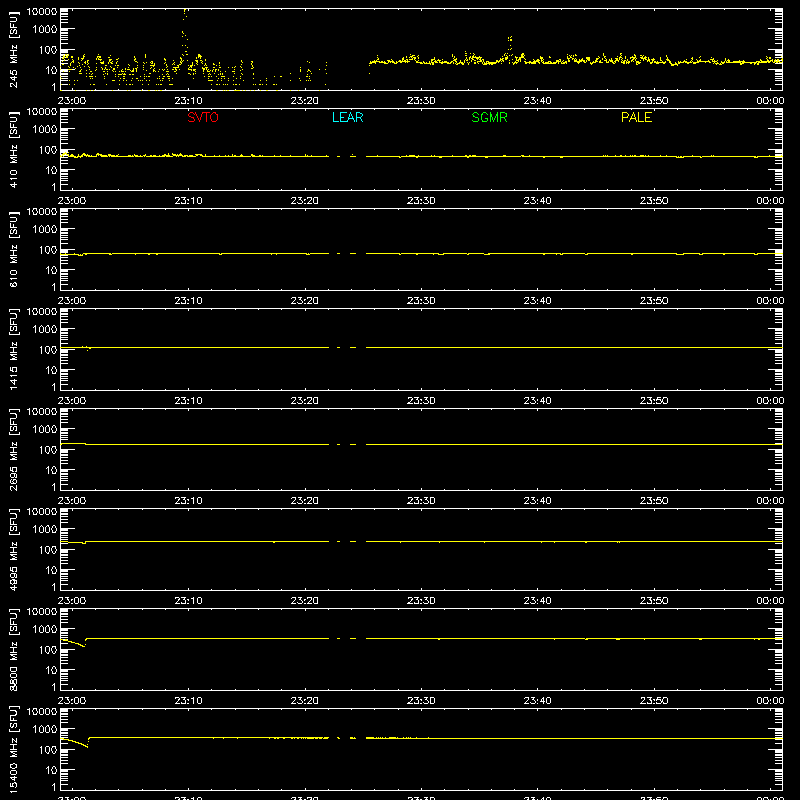Select the 245 MHz [SFU] axis label
The width and height of the screenshot is (800, 800).
tap(13, 49)
